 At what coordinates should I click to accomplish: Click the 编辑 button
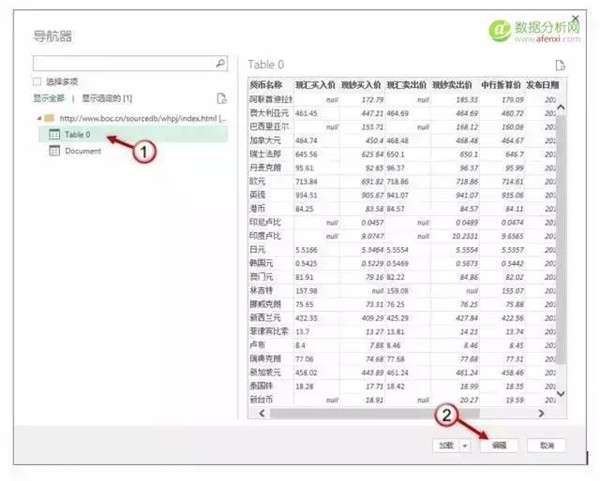[x=499, y=445]
